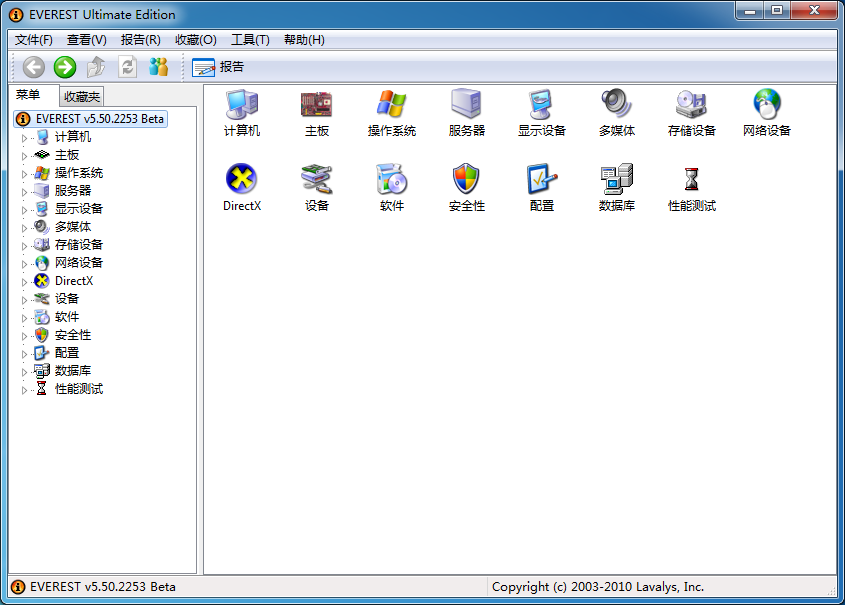The image size is (845, 605).
Task: Expand the 操作系统 tree node
Action: (x=25, y=173)
